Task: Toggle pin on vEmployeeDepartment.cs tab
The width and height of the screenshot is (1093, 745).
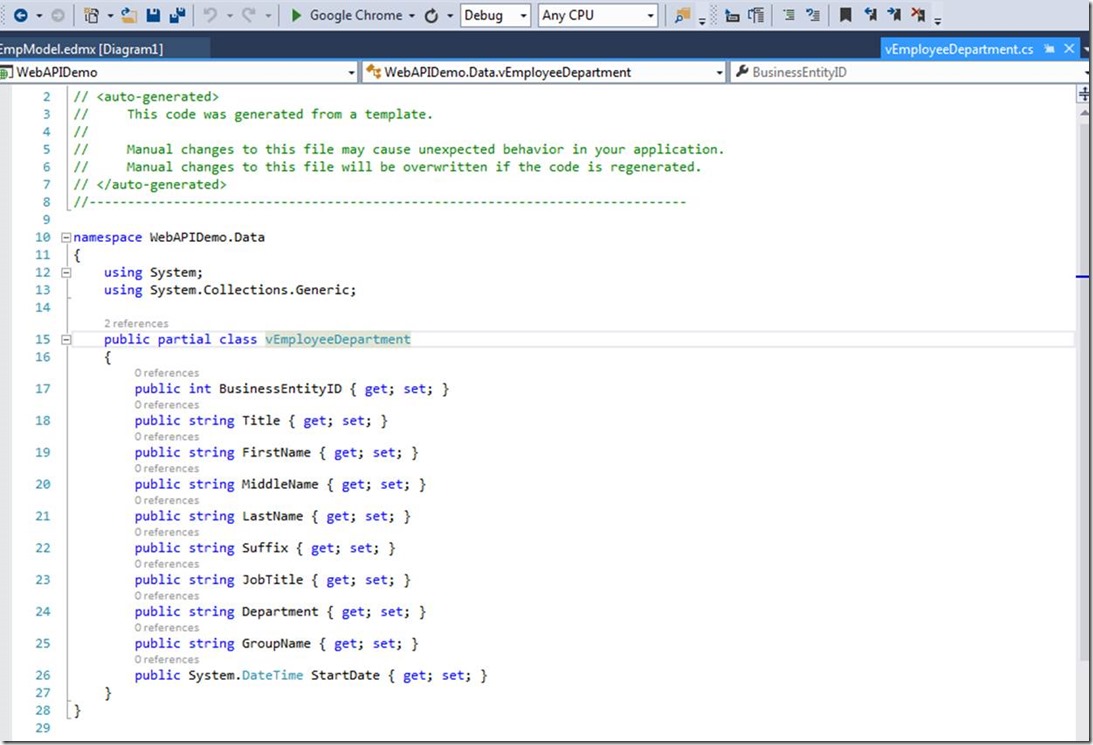Action: (1049, 49)
